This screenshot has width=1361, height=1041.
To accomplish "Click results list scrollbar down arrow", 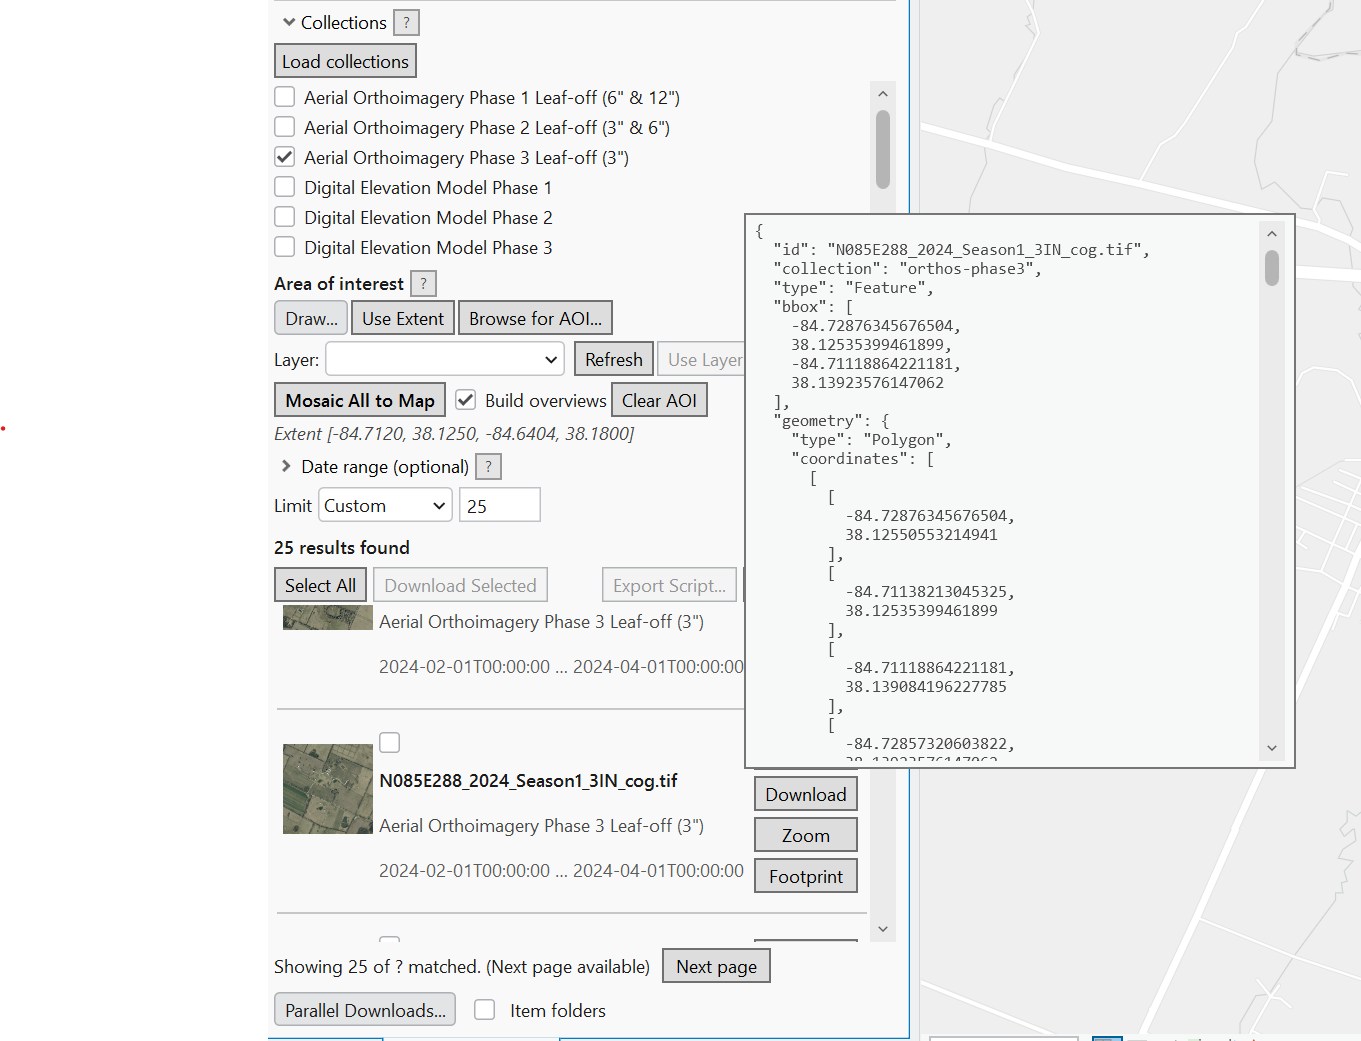I will click(883, 929).
